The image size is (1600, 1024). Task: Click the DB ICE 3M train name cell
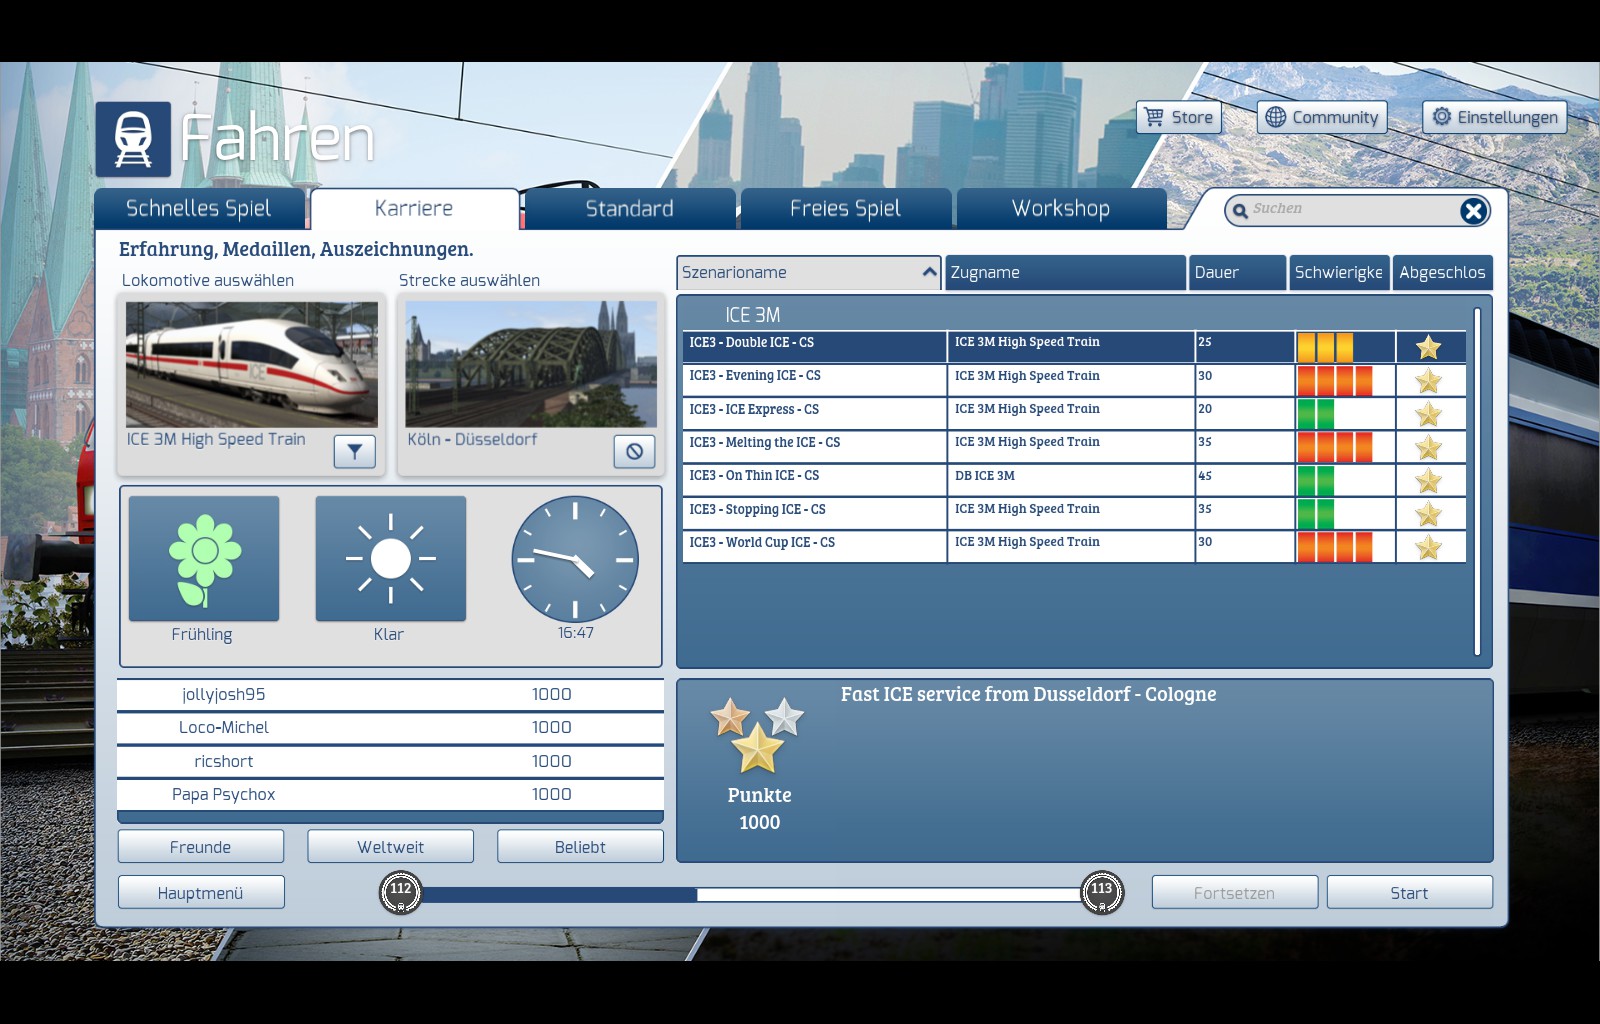1071,481
